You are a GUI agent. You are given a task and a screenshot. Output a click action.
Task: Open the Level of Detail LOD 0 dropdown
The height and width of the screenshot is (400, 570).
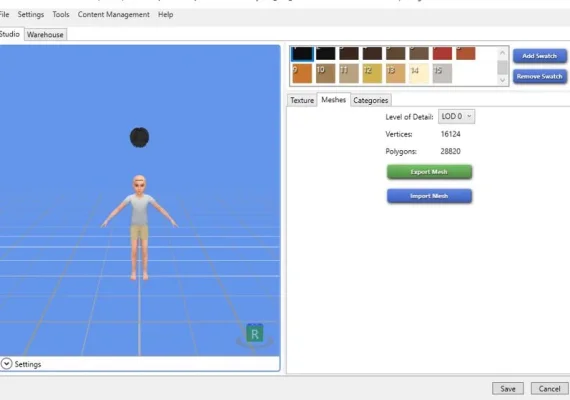coord(456,116)
